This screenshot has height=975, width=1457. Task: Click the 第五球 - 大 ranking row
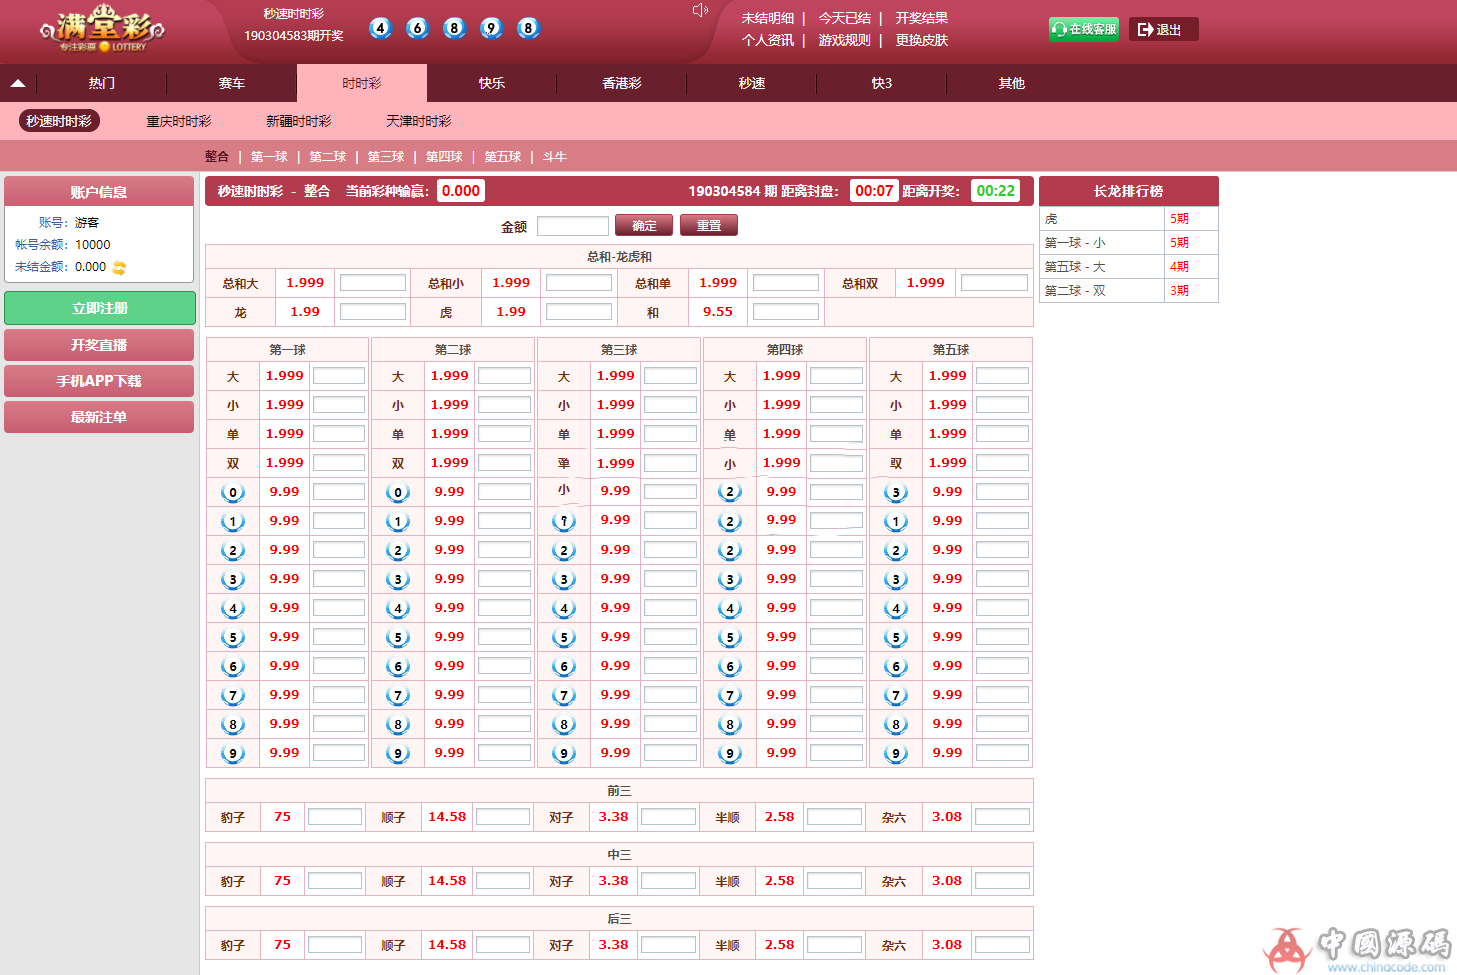coord(1129,267)
